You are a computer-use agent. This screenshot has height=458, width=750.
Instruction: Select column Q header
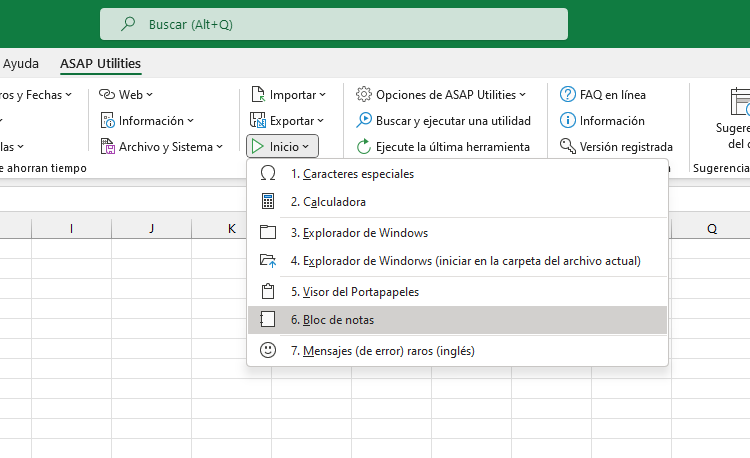tap(711, 229)
